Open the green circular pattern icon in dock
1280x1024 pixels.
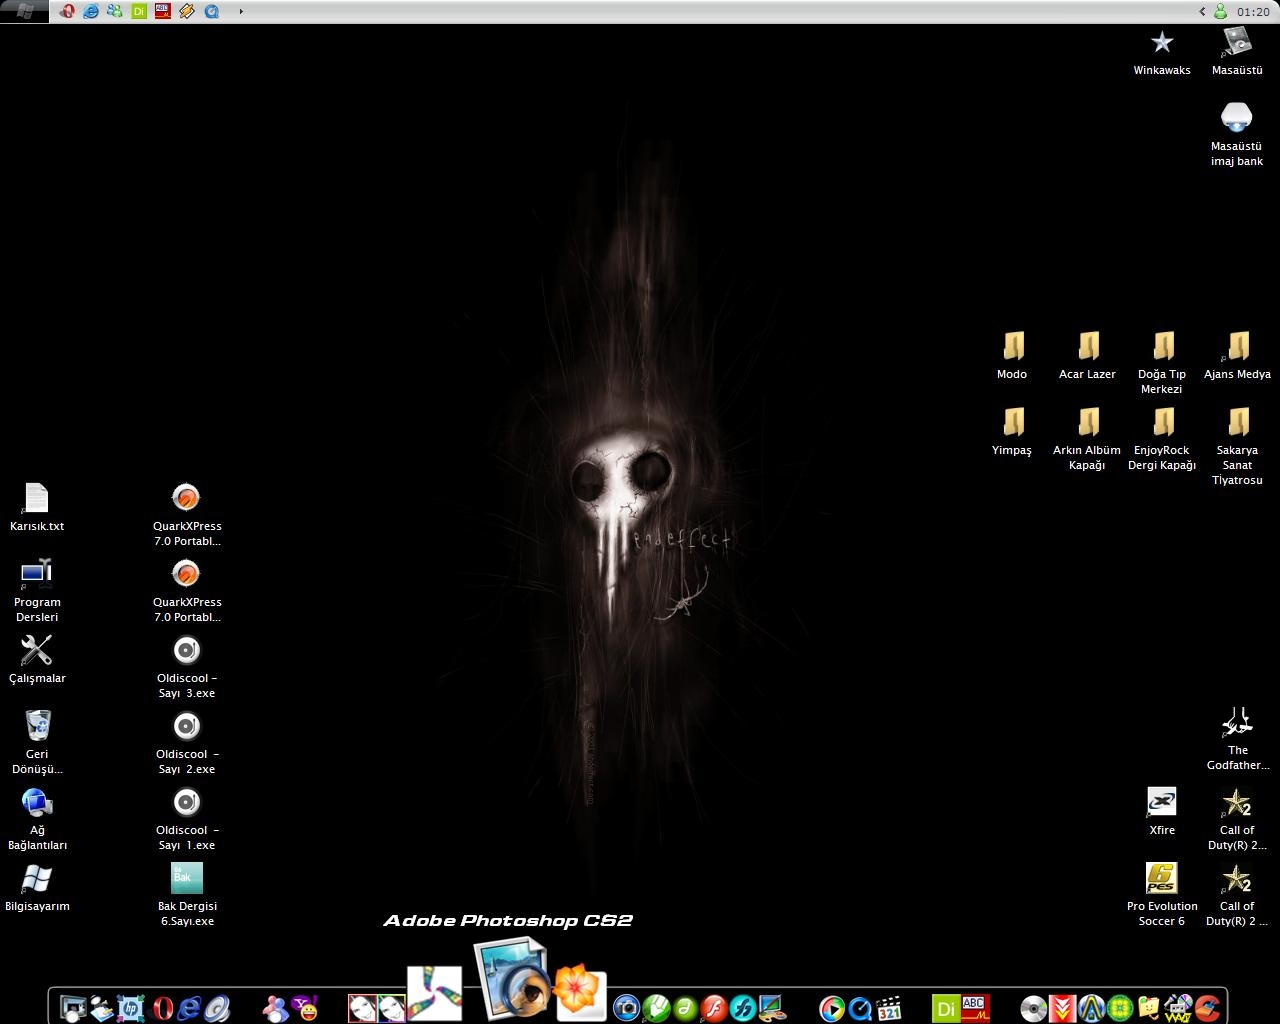(1120, 1008)
